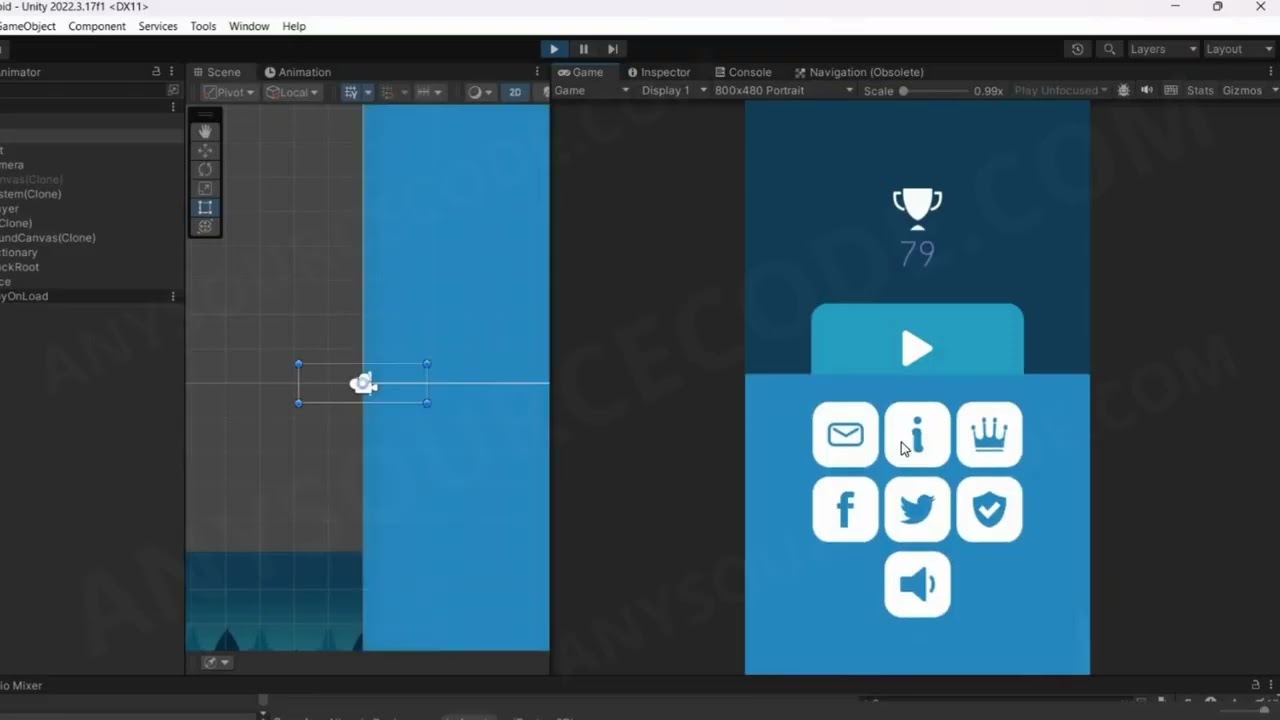Open the Undo History icon
This screenshot has height=720, width=1280.
pyautogui.click(x=1077, y=49)
